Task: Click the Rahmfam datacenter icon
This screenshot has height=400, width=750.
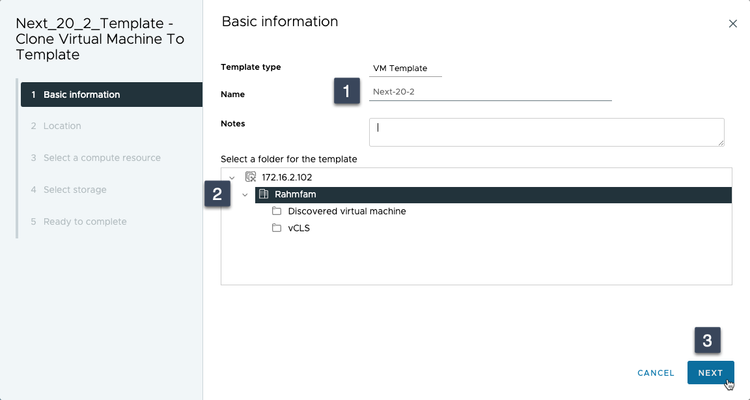Action: pyautogui.click(x=263, y=194)
